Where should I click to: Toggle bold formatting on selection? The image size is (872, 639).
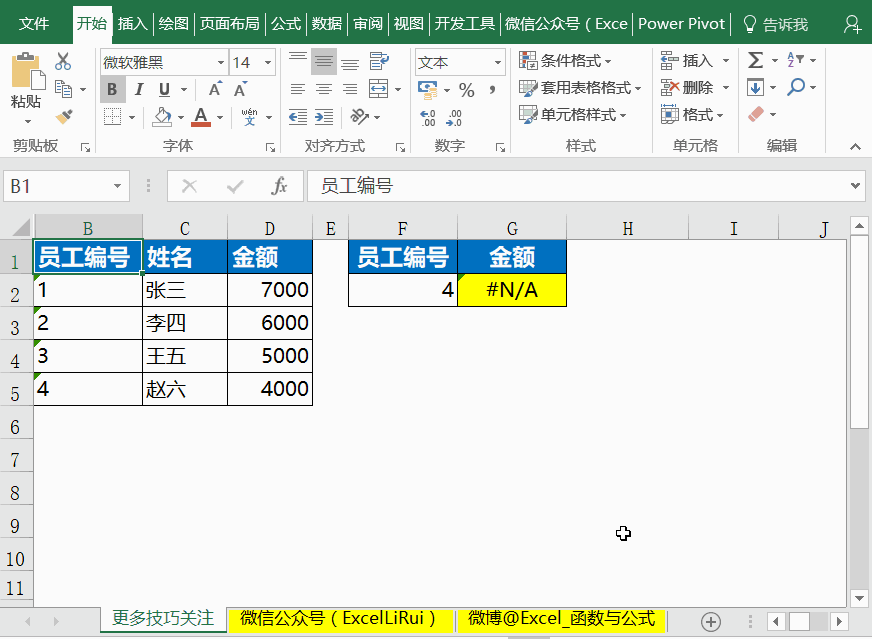112,89
